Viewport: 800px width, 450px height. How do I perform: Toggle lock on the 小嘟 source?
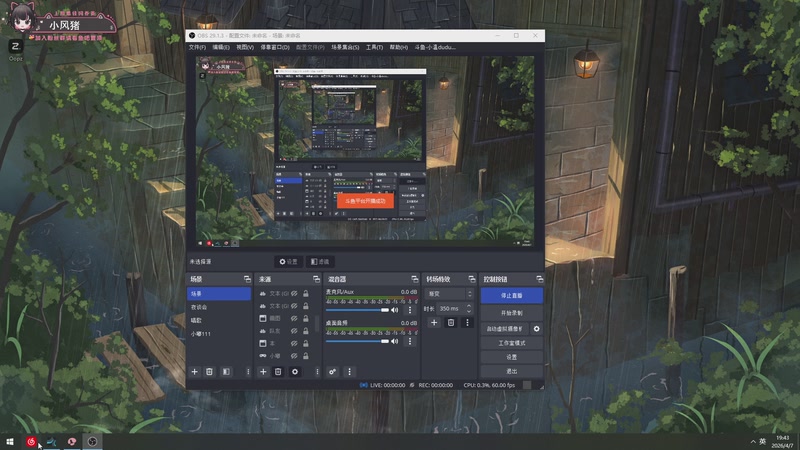(306, 356)
